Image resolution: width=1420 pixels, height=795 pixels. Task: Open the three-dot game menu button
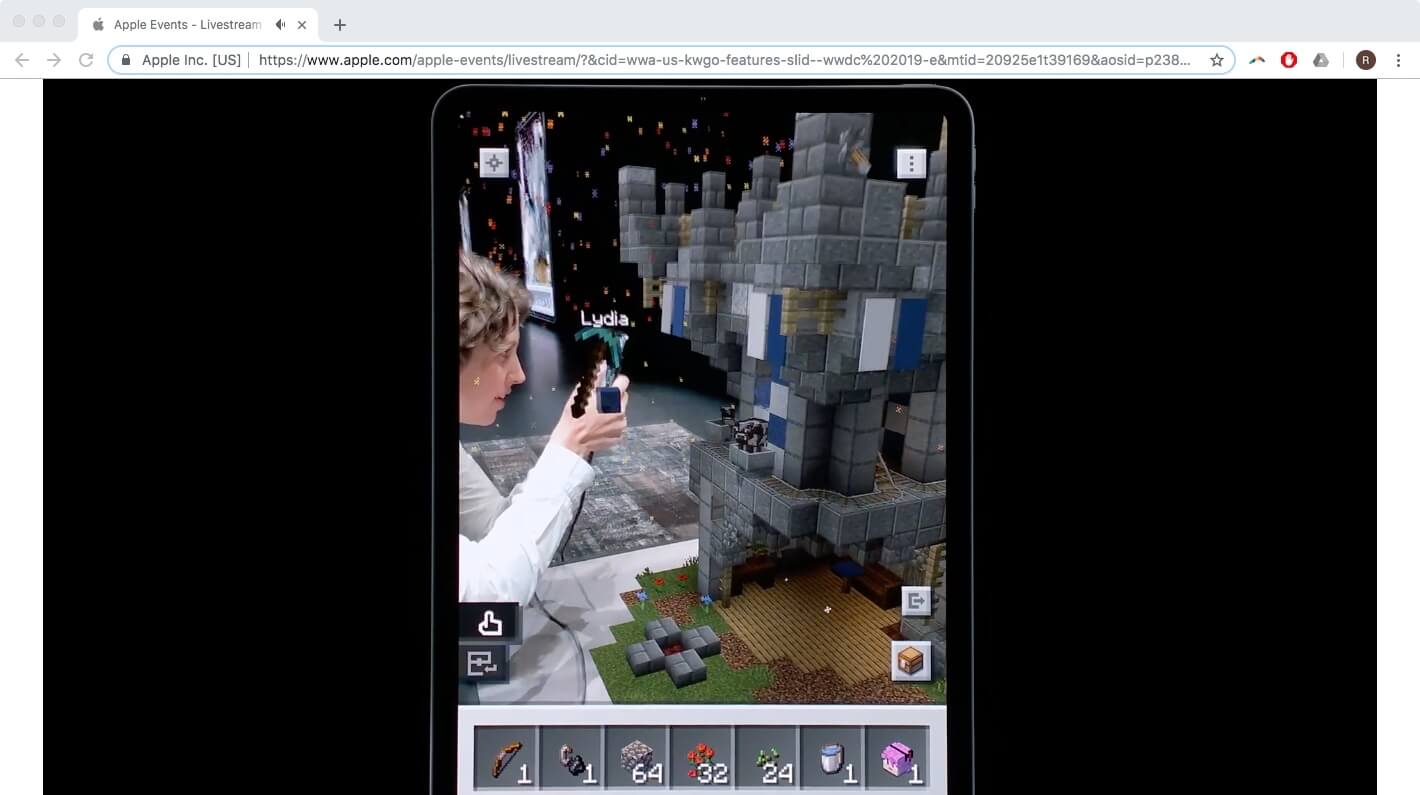911,163
